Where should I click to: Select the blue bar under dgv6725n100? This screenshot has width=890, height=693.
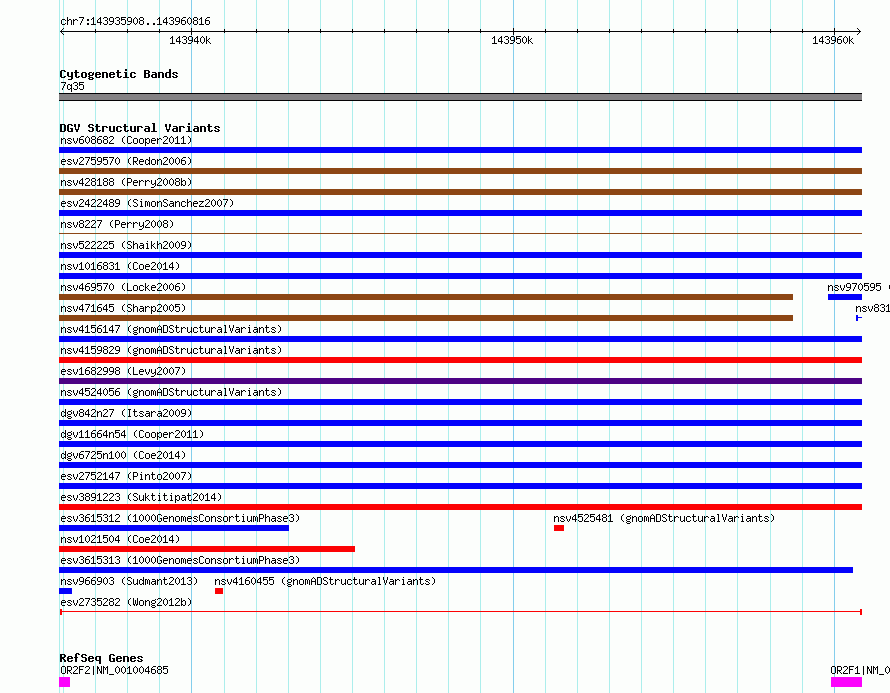coord(460,465)
